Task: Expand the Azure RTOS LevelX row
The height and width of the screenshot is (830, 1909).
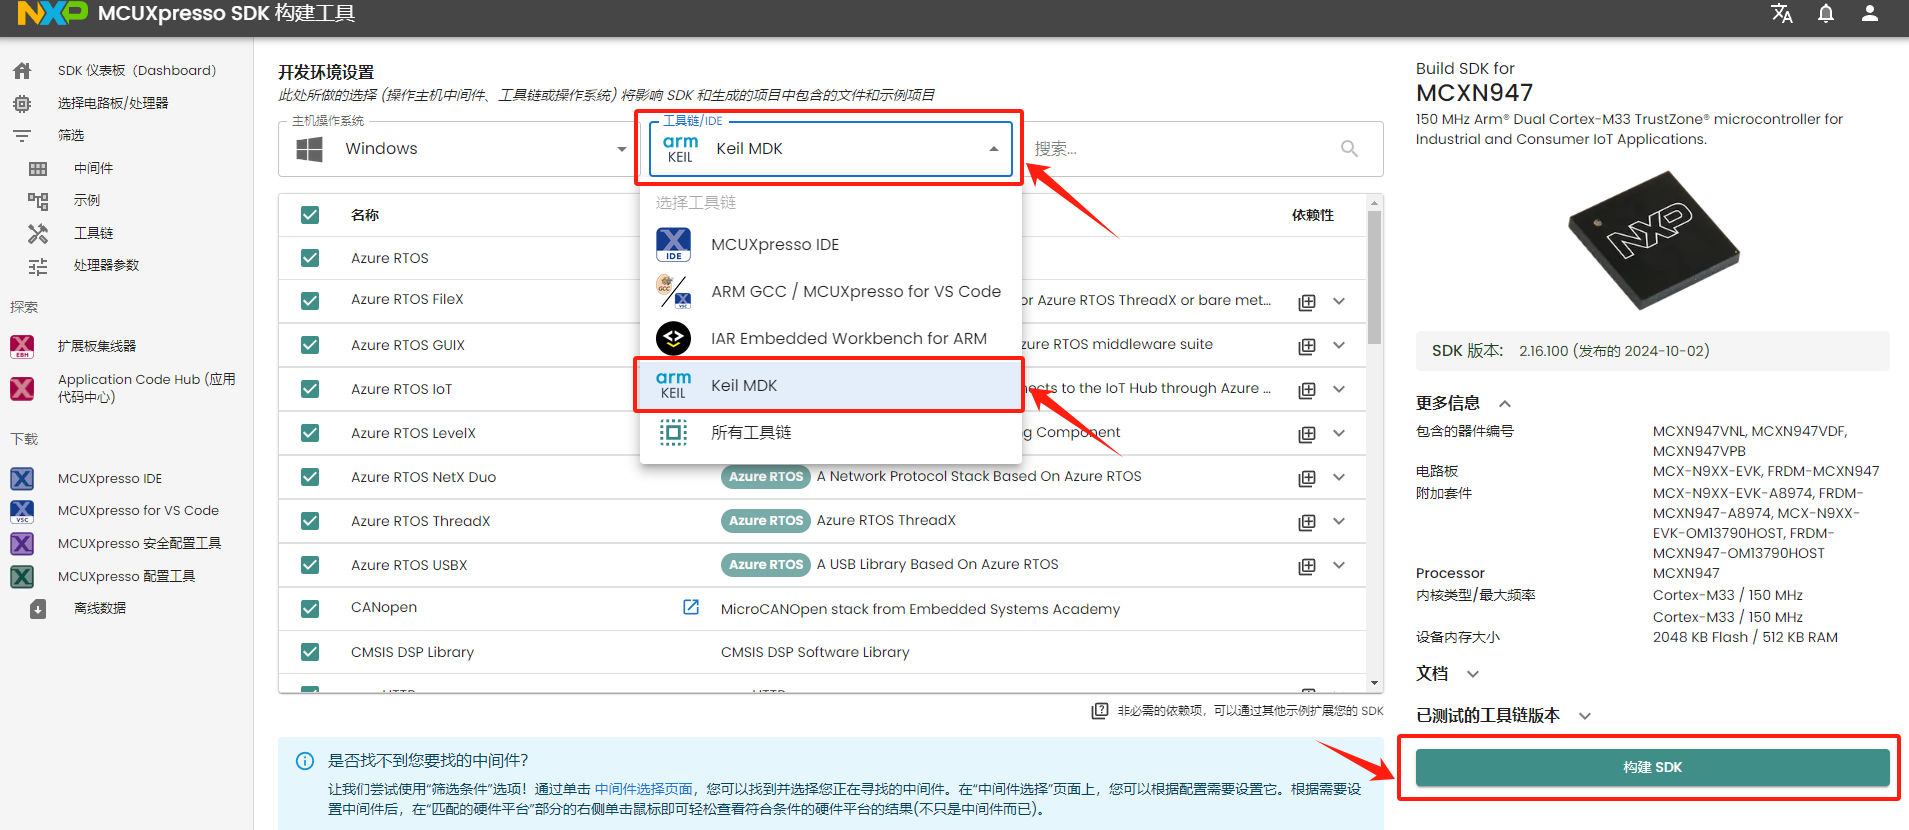Action: [1339, 433]
